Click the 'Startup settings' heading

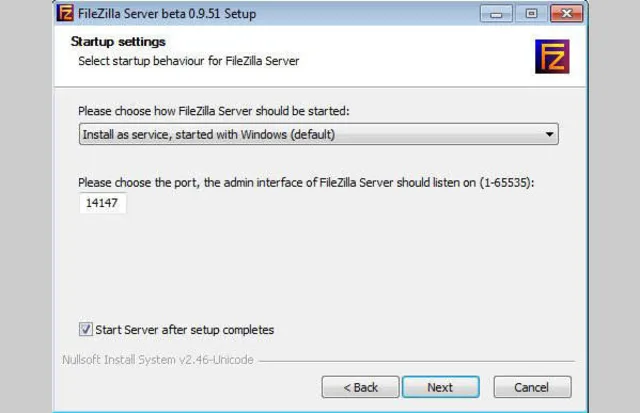(118, 42)
